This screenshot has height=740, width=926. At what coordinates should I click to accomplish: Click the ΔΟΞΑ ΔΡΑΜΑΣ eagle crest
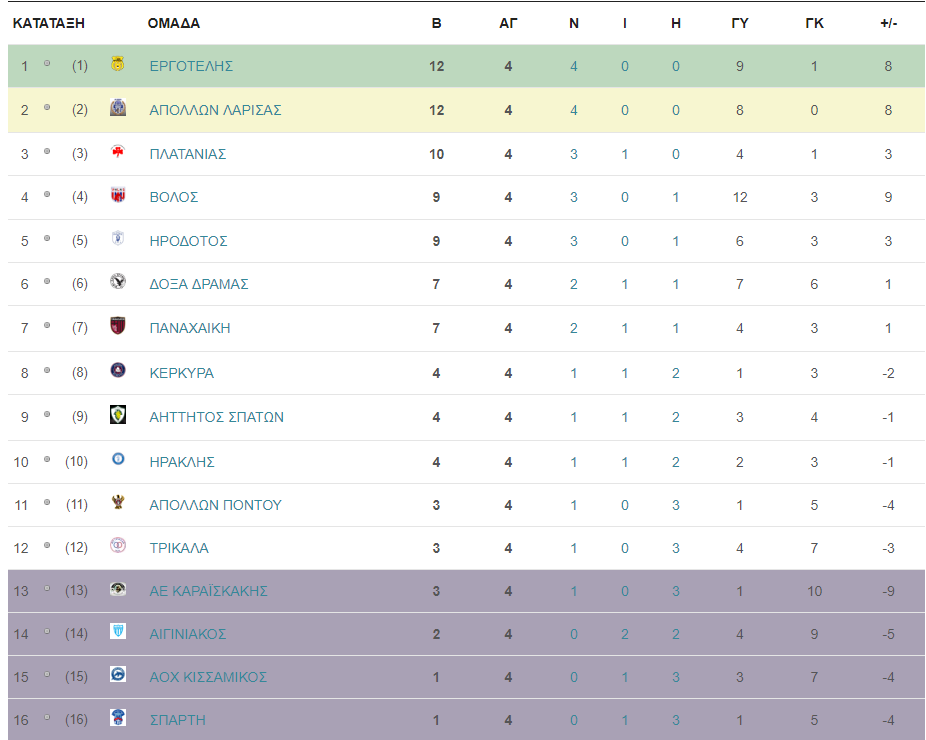pyautogui.click(x=118, y=281)
